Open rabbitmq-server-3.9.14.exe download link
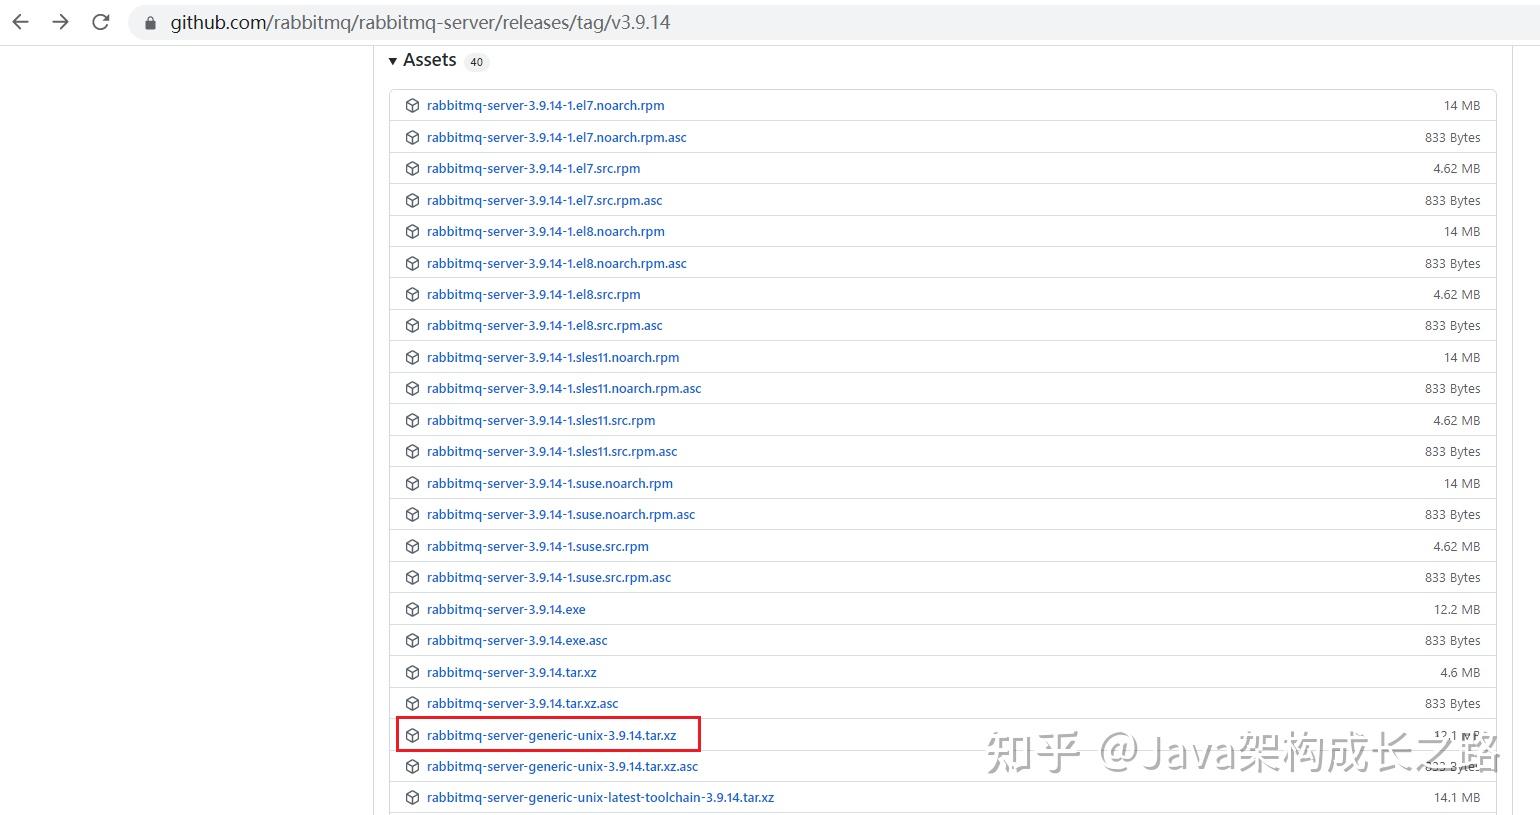 pyautogui.click(x=506, y=609)
